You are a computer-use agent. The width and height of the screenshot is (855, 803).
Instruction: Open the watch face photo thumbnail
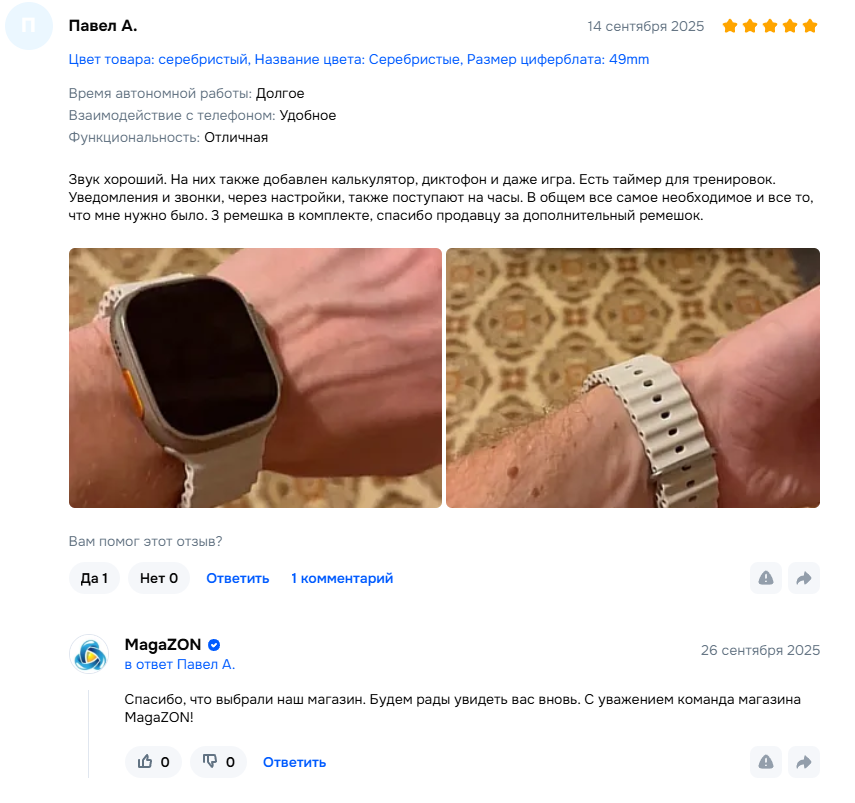[x=255, y=378]
